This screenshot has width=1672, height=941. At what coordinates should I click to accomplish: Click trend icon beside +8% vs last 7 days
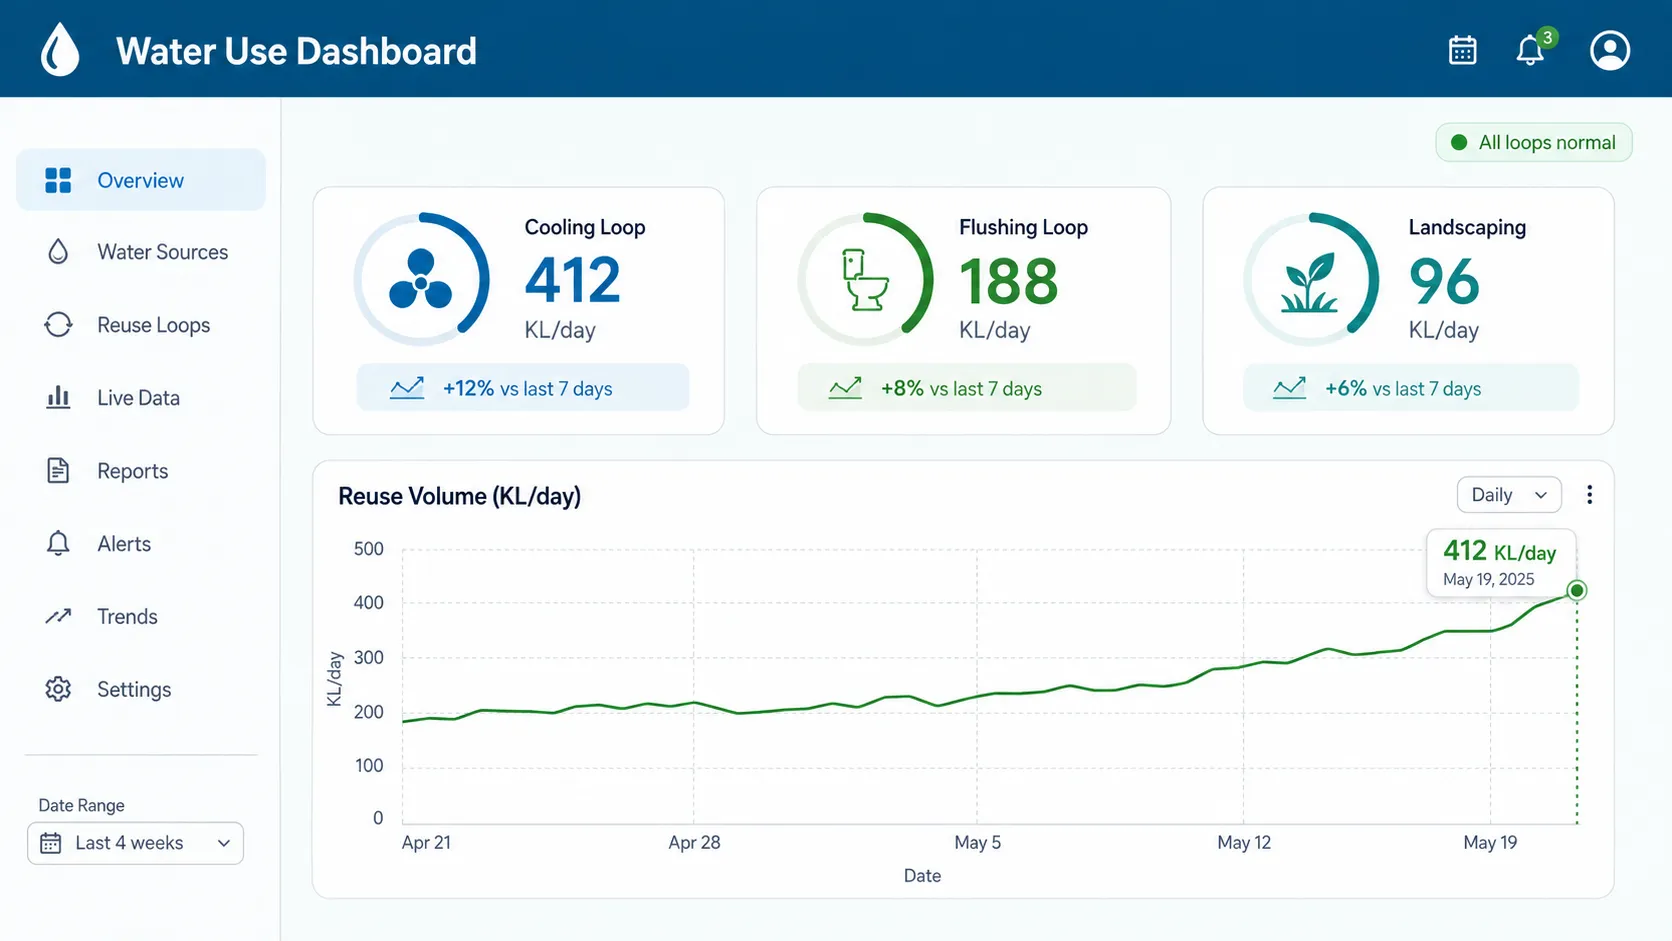point(845,388)
